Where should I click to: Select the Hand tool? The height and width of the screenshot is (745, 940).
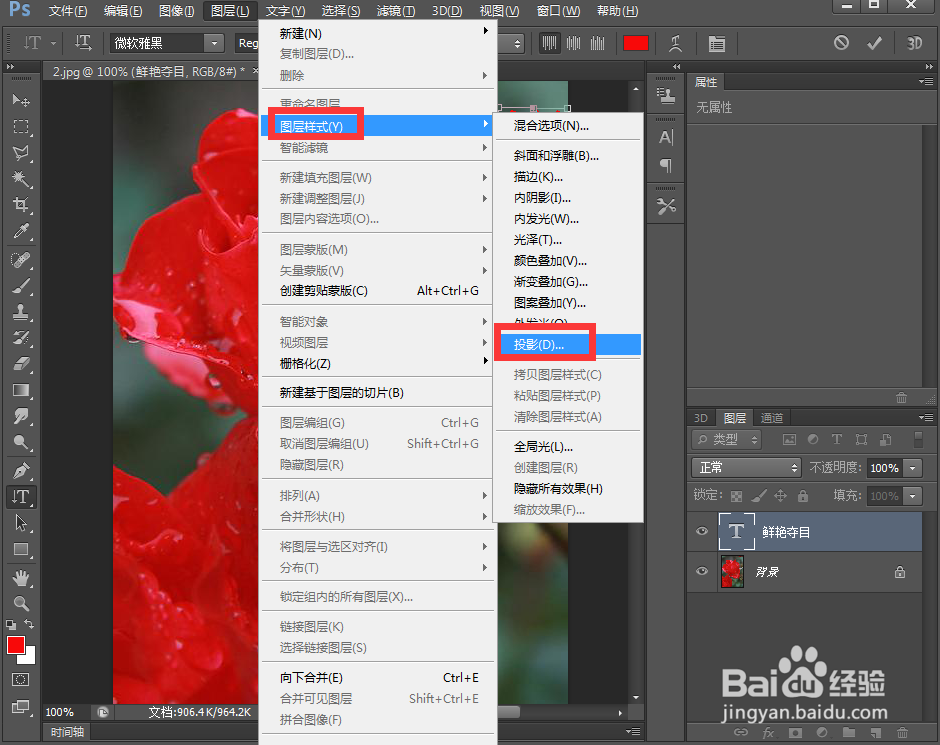21,578
